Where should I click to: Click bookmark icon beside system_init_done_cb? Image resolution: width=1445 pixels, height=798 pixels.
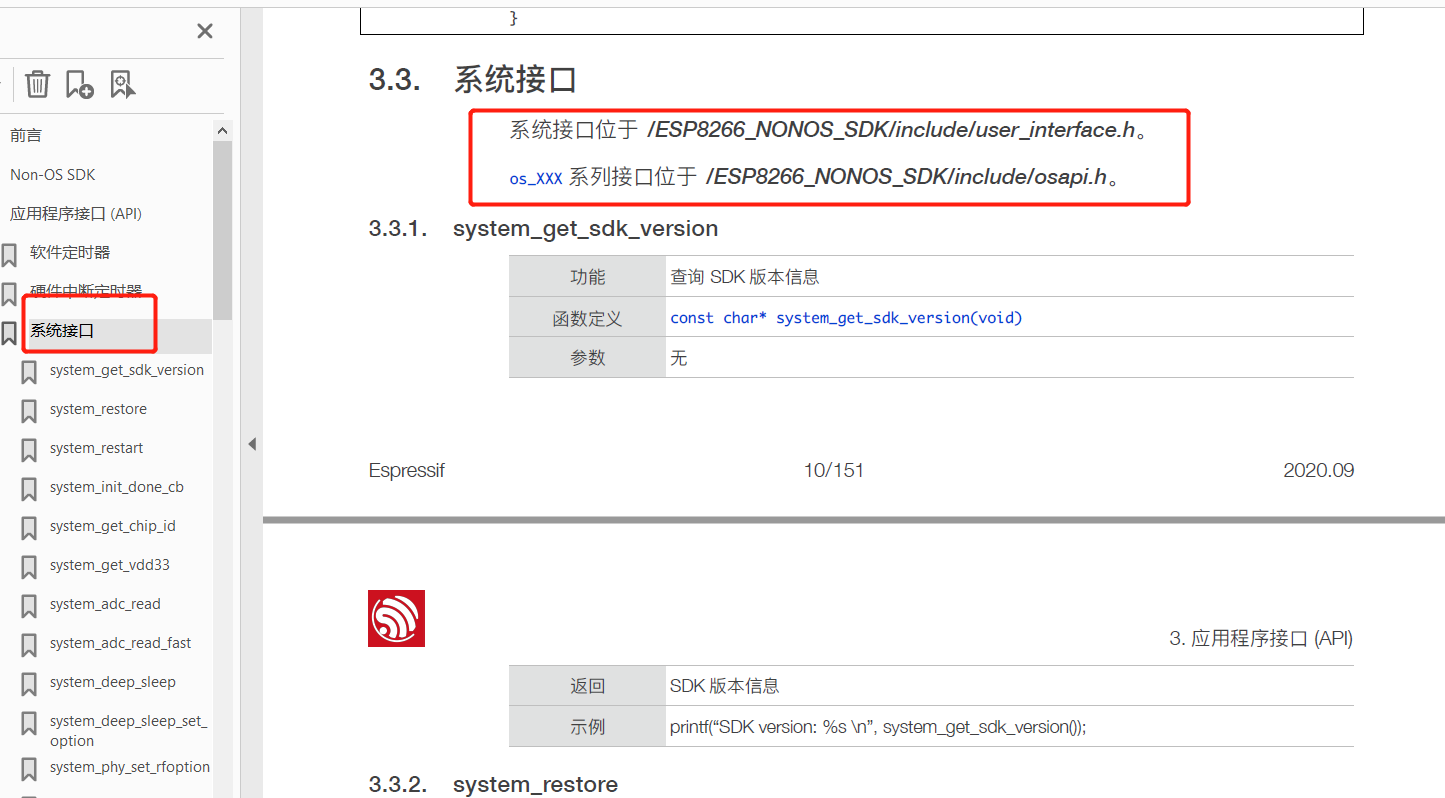pos(29,489)
